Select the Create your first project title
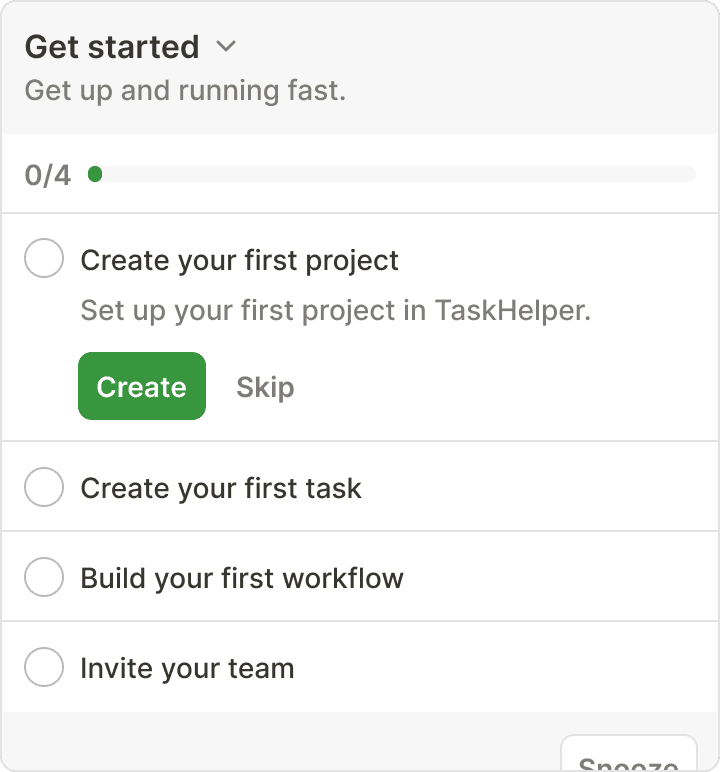 click(x=239, y=261)
